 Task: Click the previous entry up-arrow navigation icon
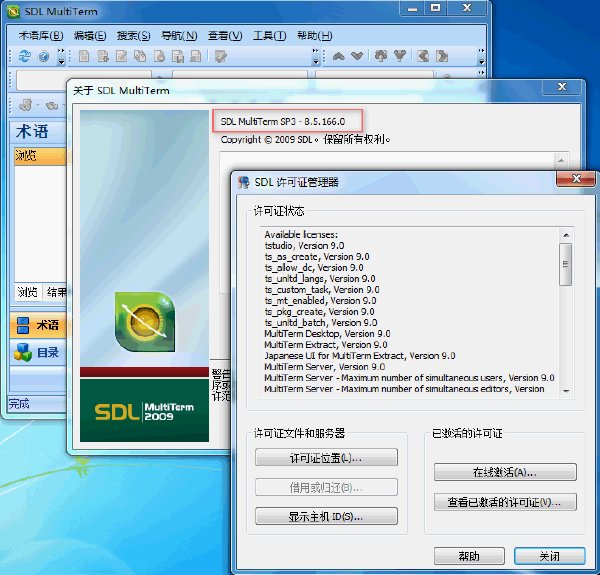(339, 56)
